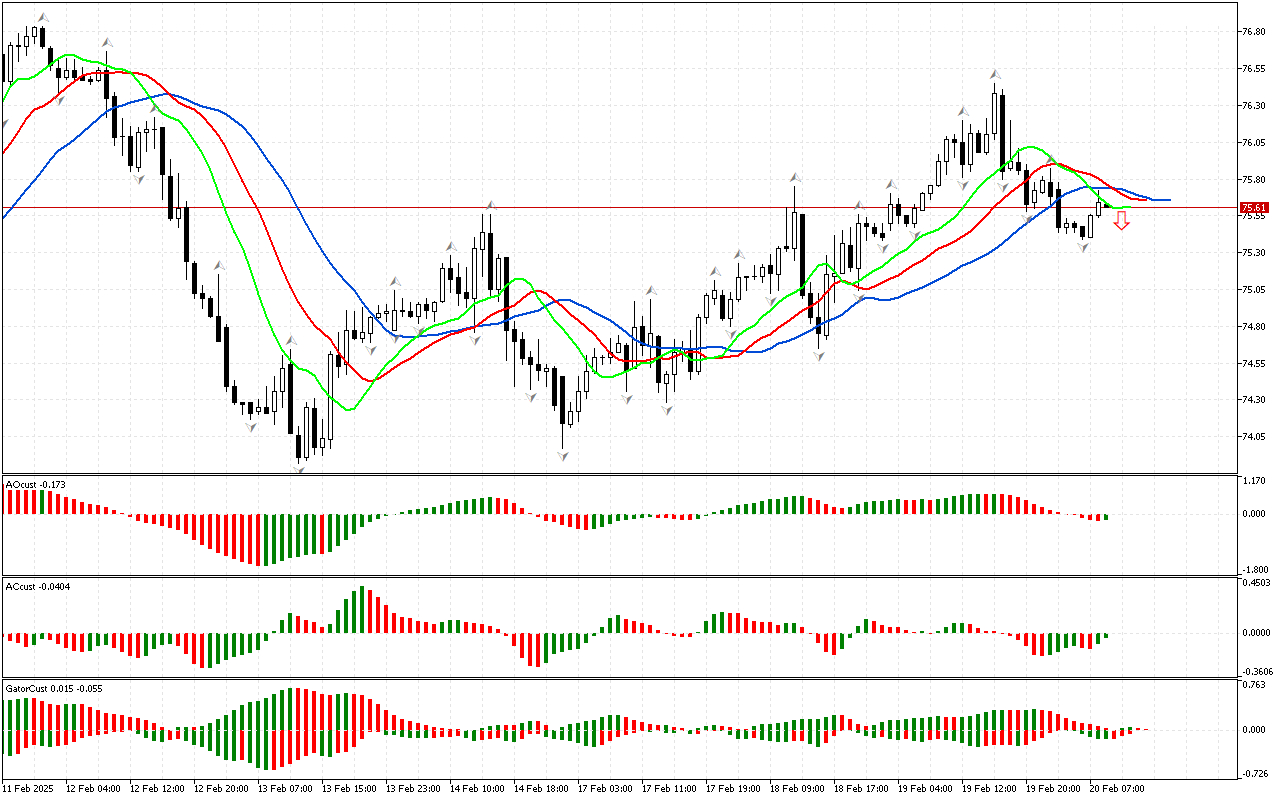The height and width of the screenshot is (800, 1280).
Task: Click the red down-arrow sell signal marker
Action: click(1122, 221)
